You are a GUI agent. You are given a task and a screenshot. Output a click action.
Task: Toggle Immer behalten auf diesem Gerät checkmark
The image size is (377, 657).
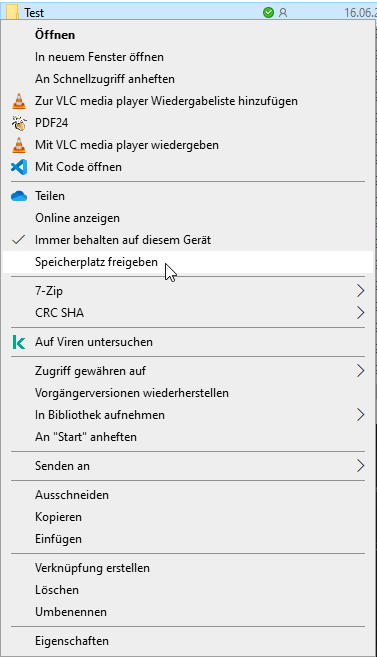[18, 240]
